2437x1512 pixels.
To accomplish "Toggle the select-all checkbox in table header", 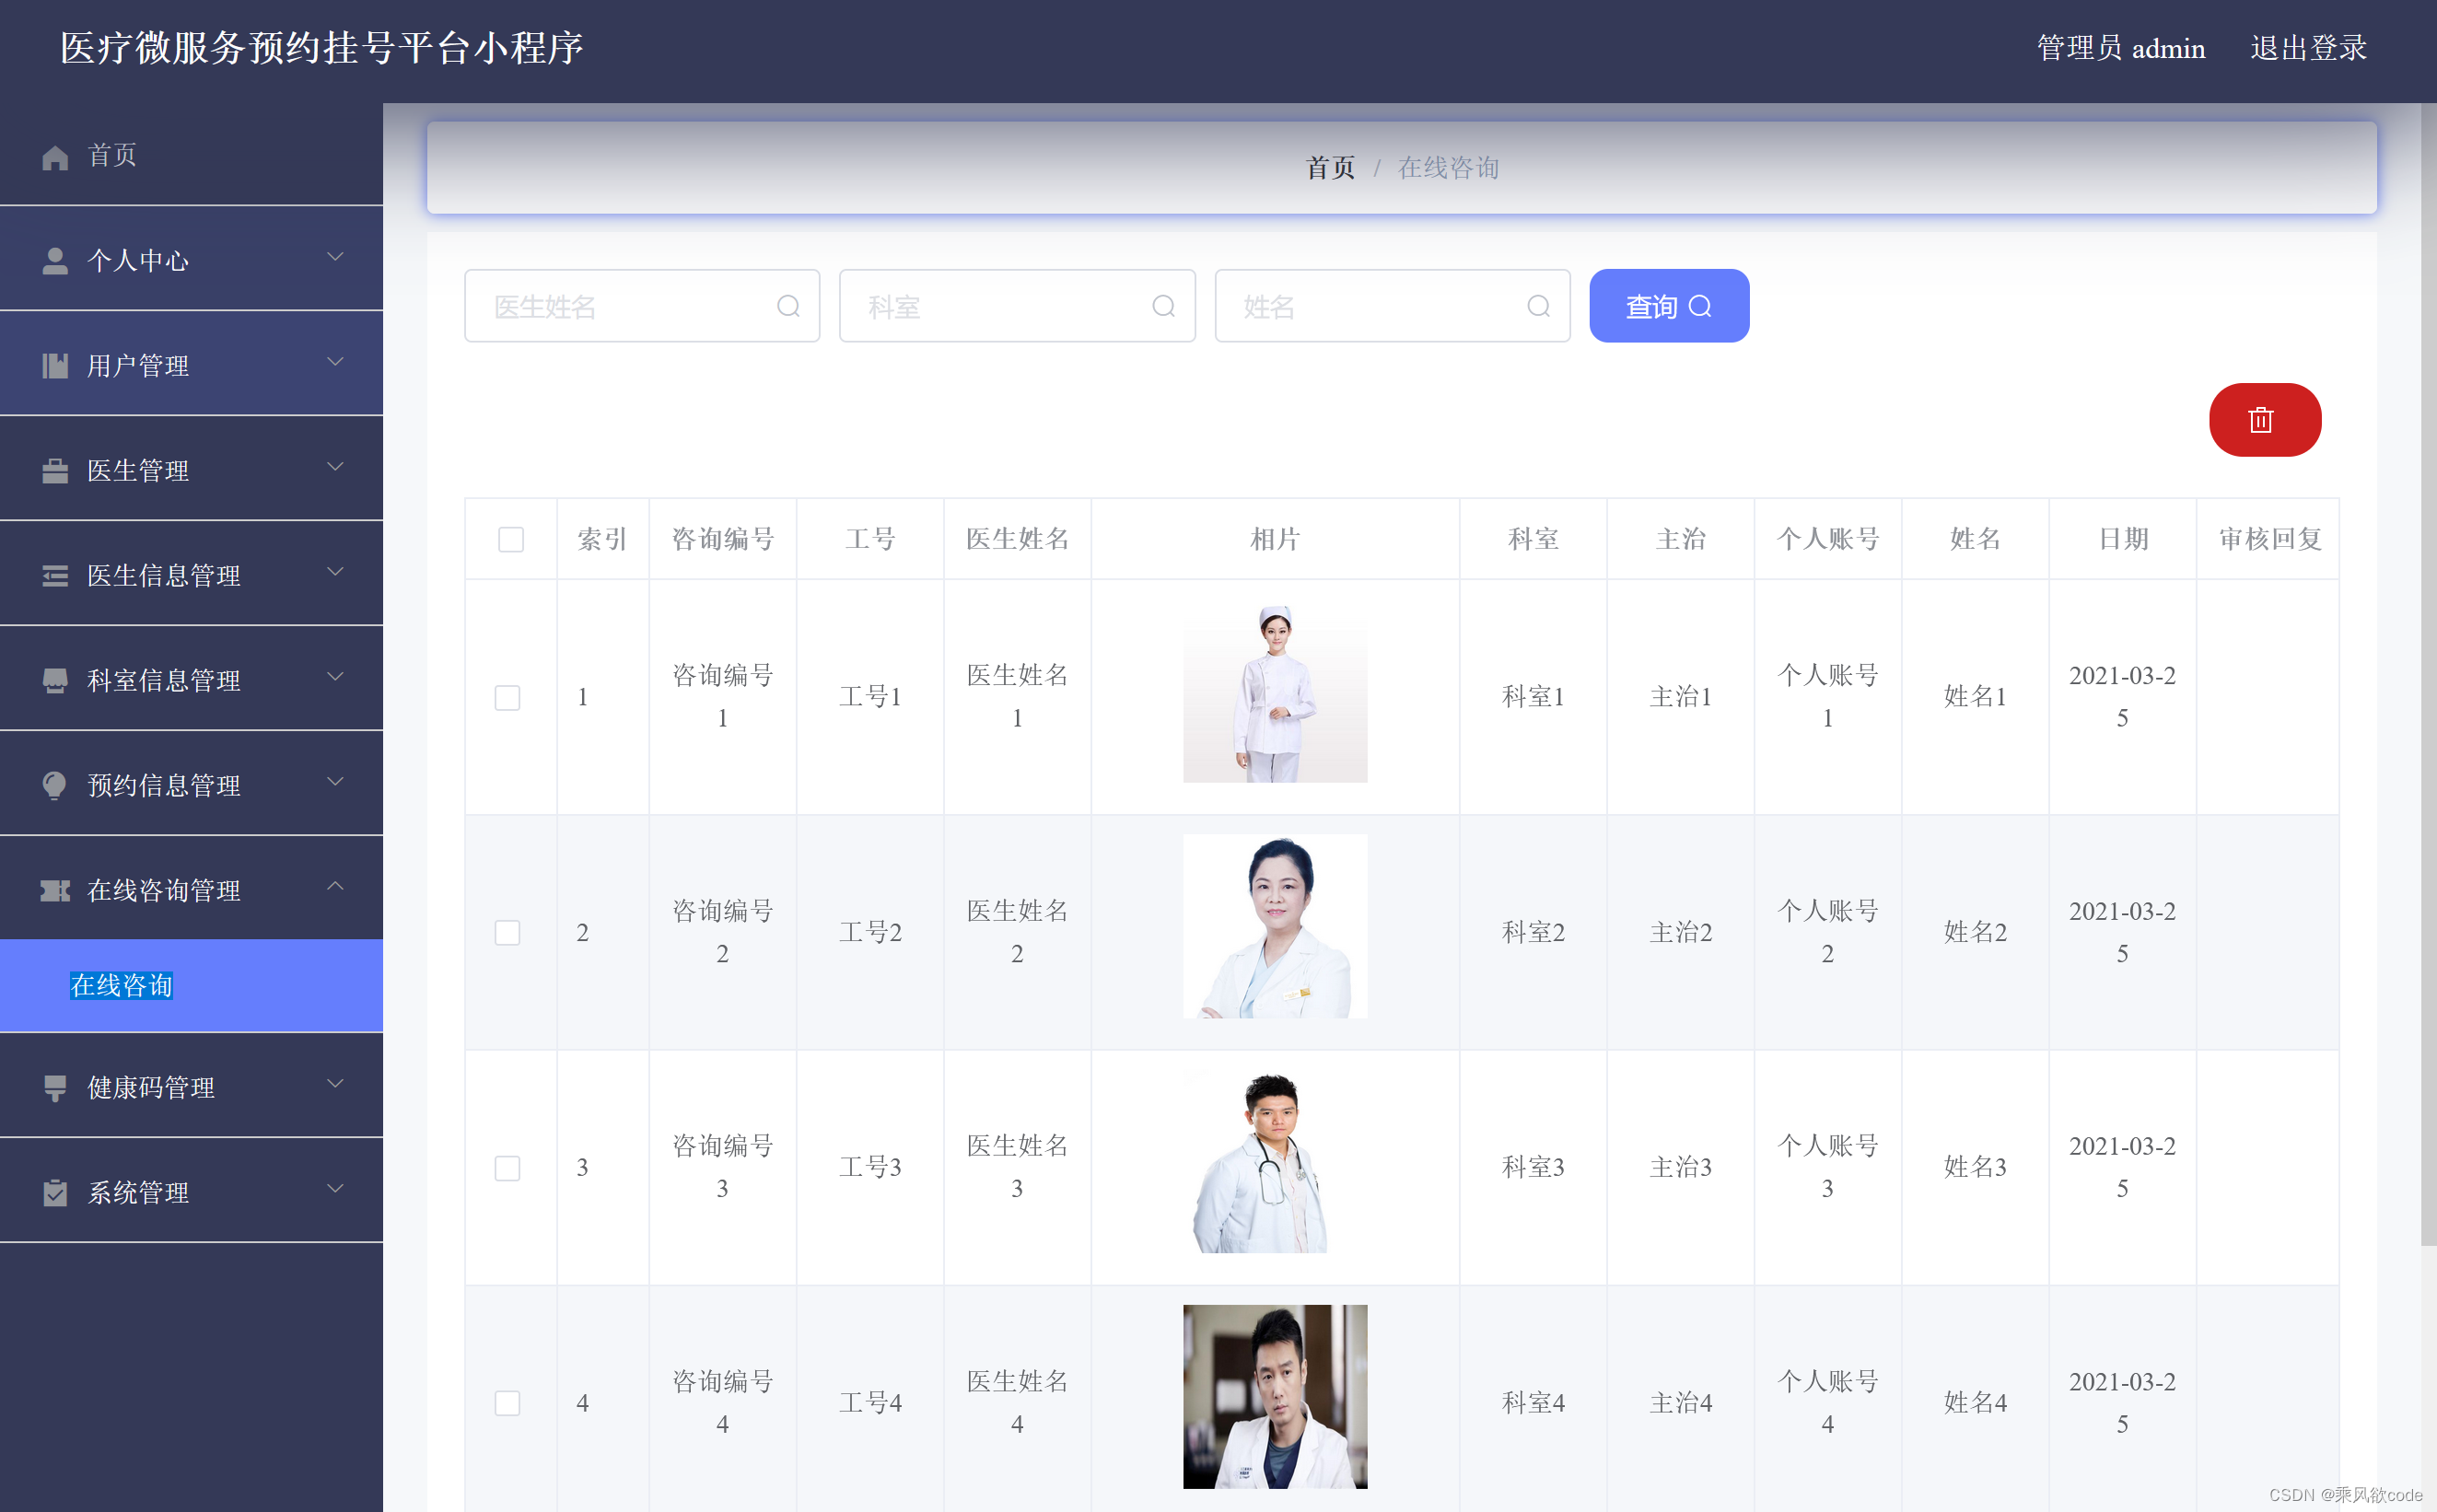I will tap(511, 540).
